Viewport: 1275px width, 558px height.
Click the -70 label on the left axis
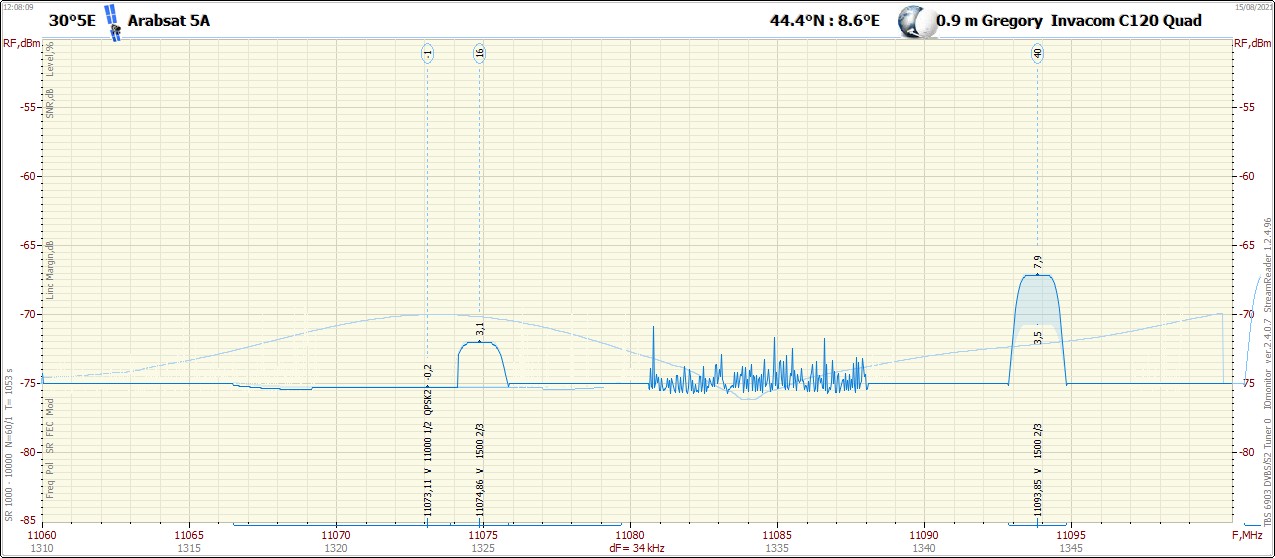click(29, 314)
